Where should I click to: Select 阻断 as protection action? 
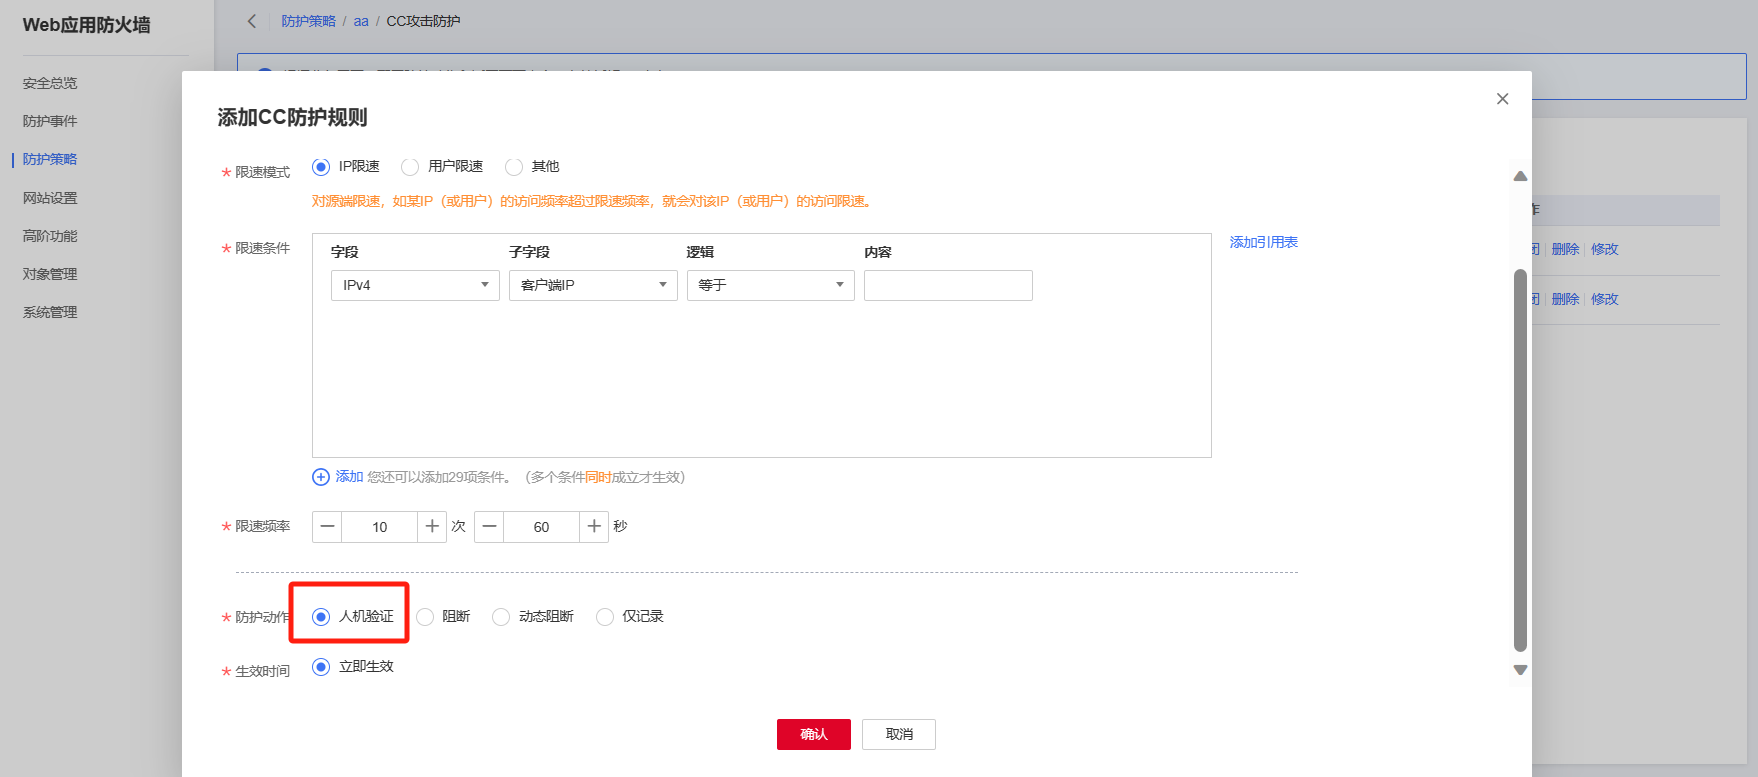[x=426, y=617]
